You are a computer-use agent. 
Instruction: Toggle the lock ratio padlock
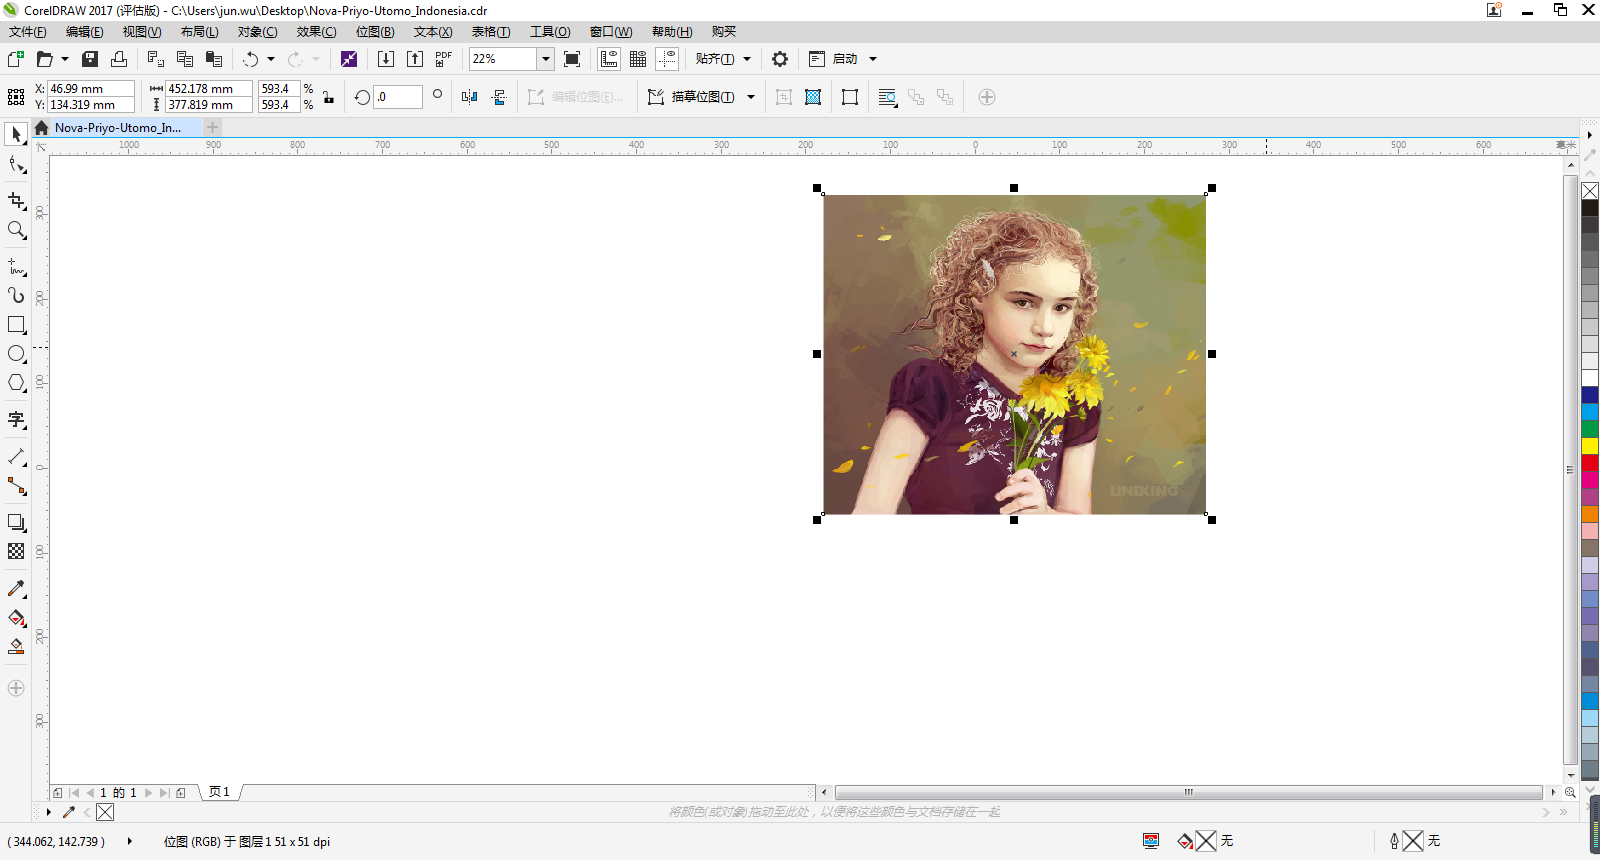[328, 97]
